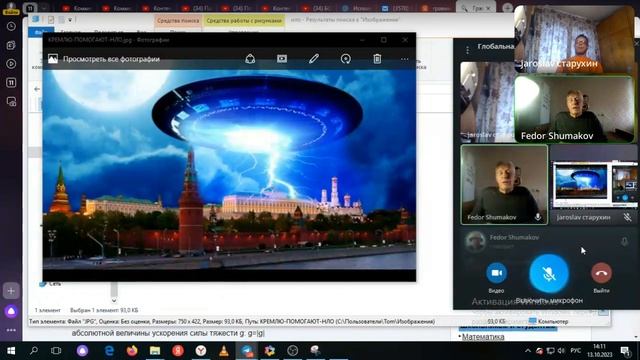Open File Explorer from the taskbar
The height and width of the screenshot is (360, 640).
[155, 351]
